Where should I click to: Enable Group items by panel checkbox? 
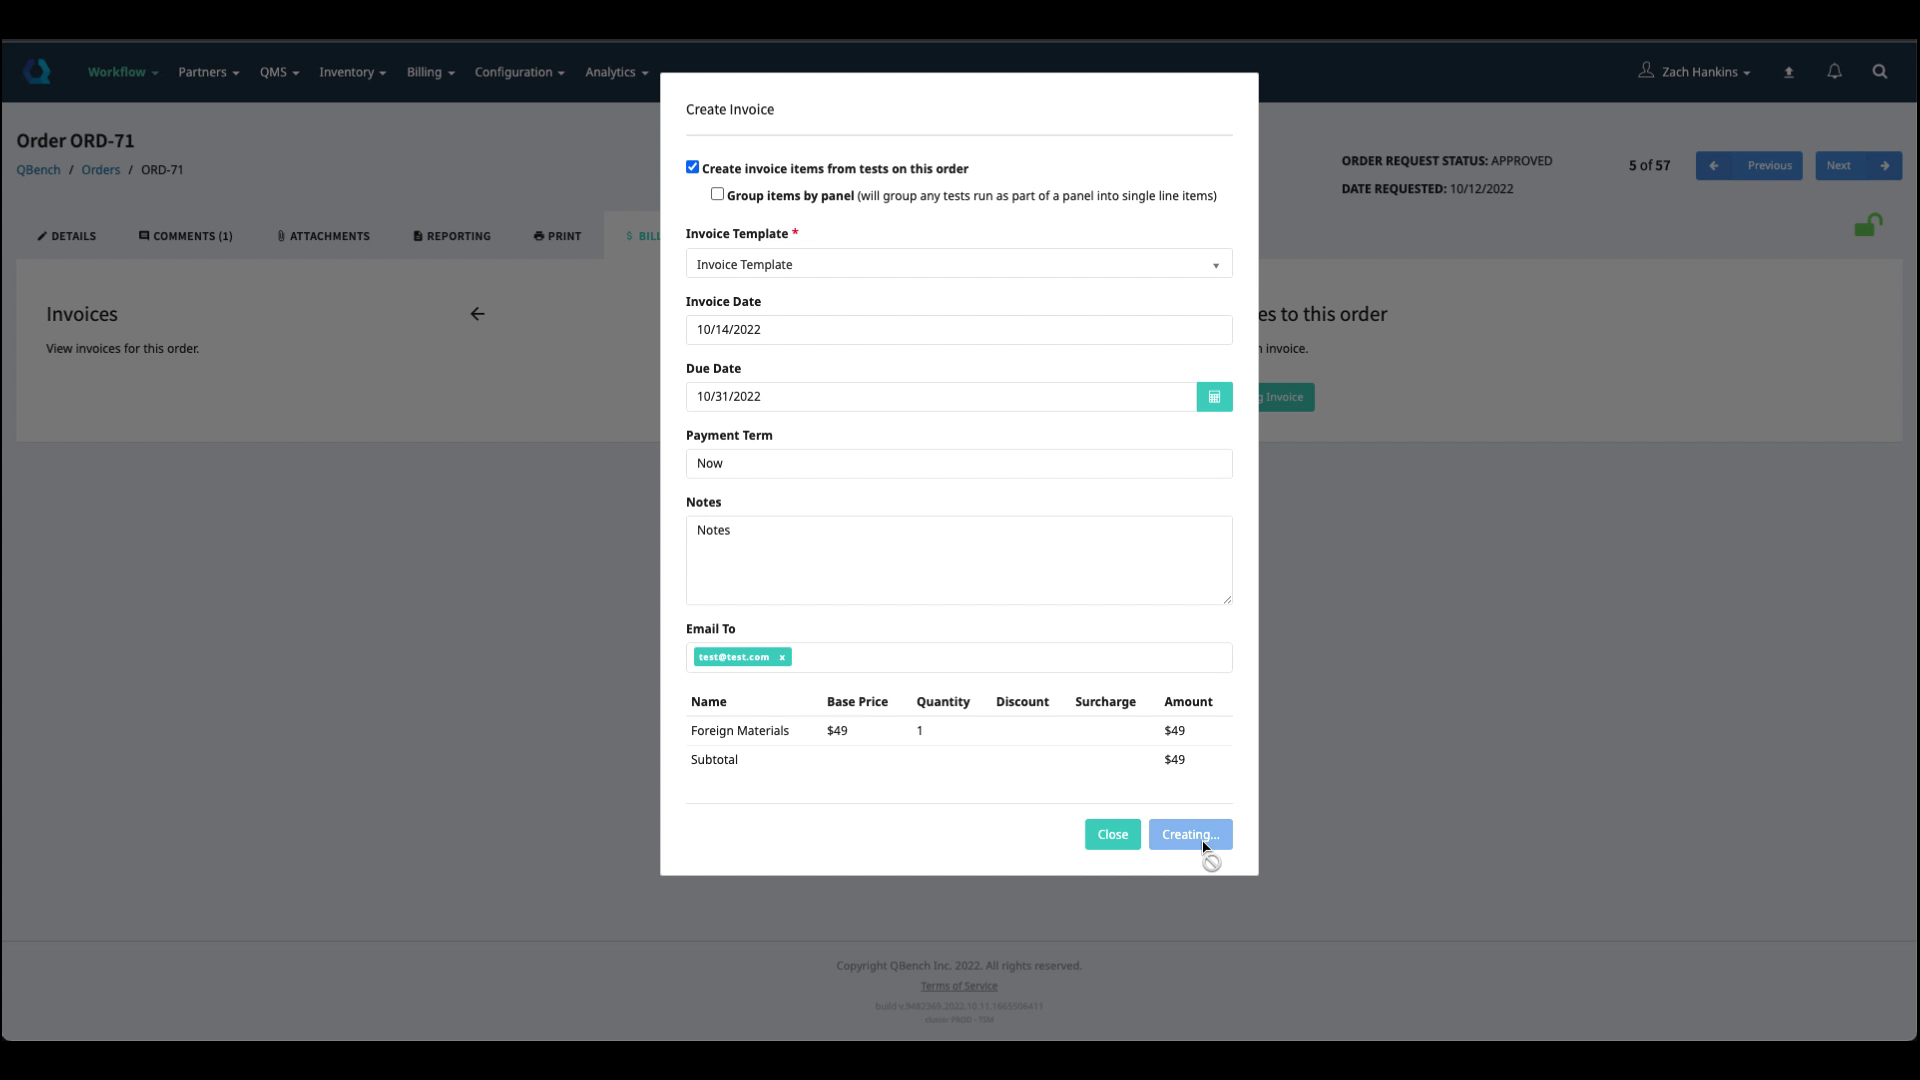[717, 194]
